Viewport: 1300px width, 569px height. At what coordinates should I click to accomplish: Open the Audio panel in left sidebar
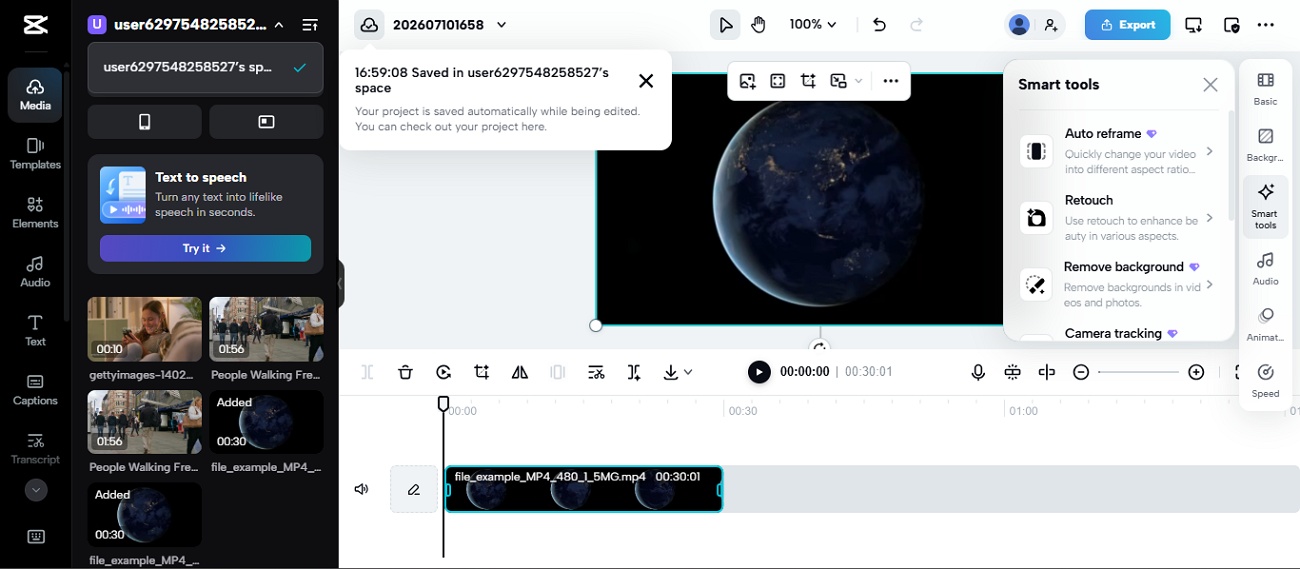[35, 272]
